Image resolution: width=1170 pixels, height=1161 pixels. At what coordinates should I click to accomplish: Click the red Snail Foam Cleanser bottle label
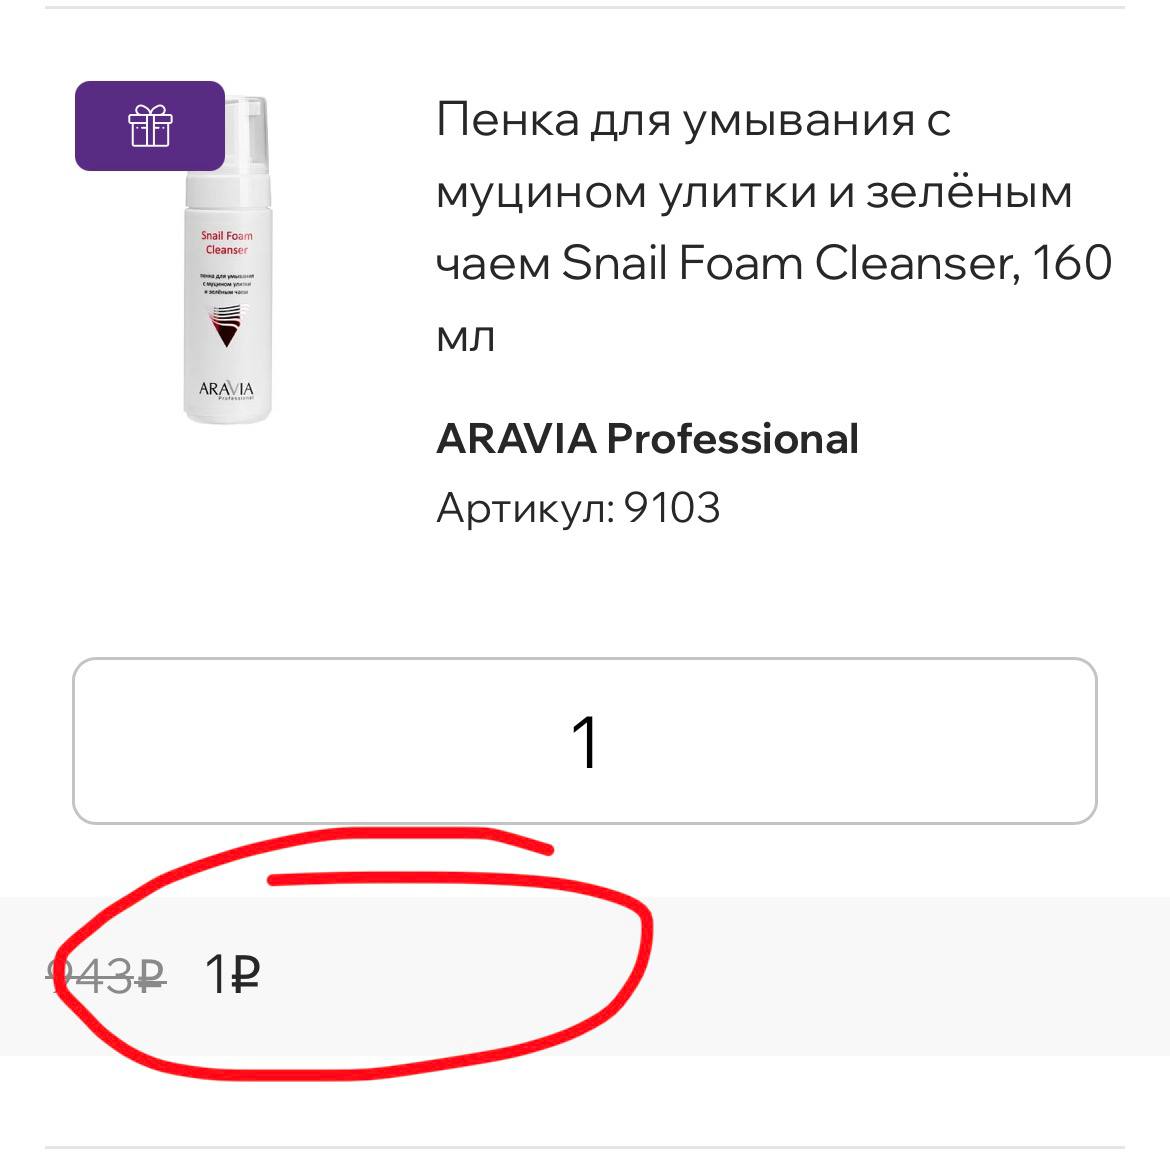coord(227,242)
